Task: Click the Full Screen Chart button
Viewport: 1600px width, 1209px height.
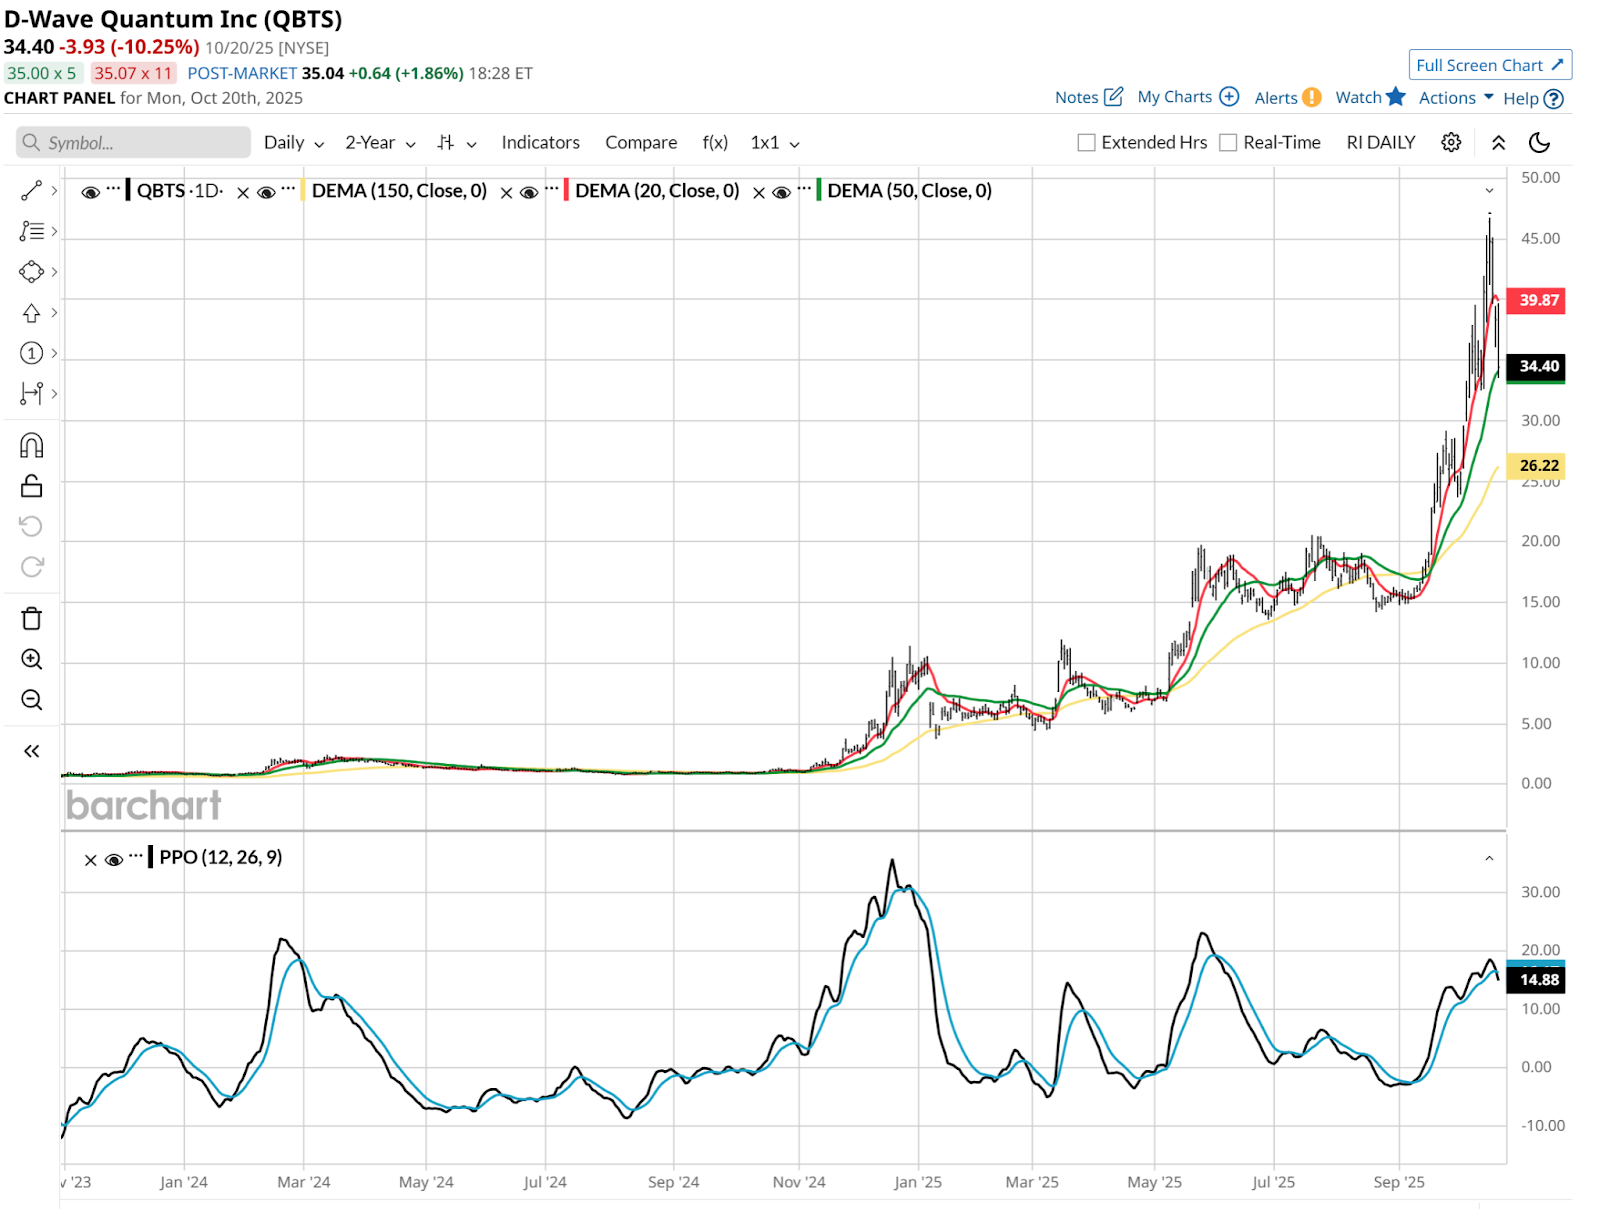Action: [x=1489, y=65]
